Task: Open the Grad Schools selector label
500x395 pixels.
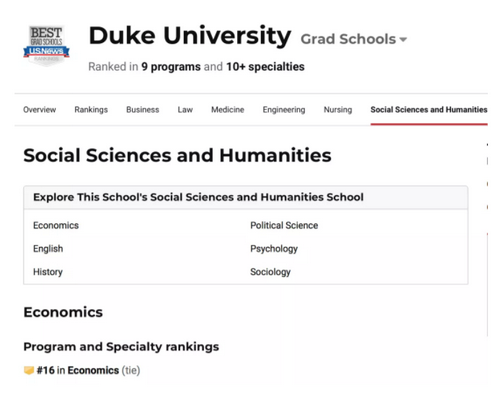Action: point(348,39)
